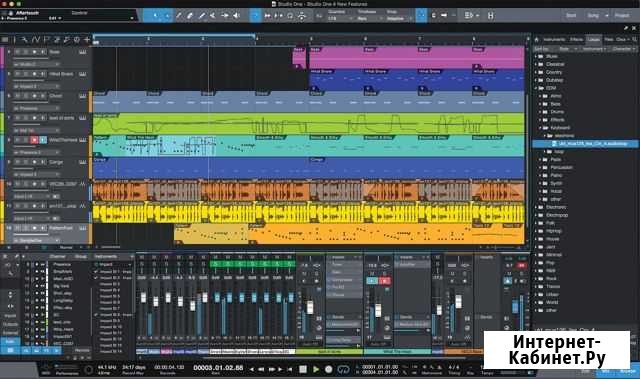640x379 pixels.
Task: Select the Paint tool
Action: pos(201,16)
